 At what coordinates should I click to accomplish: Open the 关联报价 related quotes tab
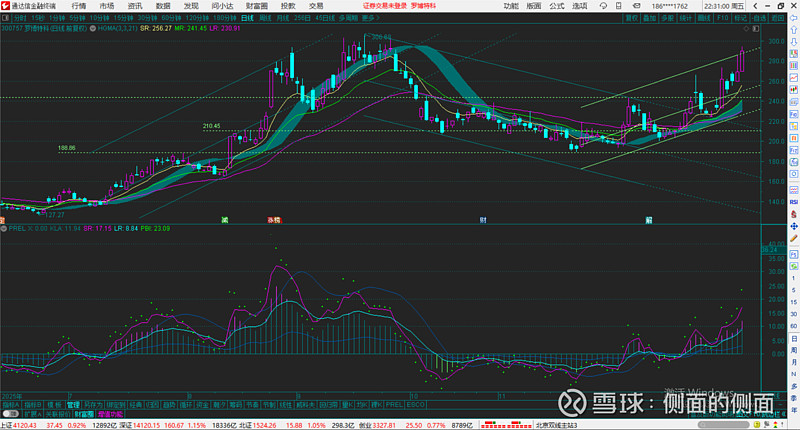click(x=59, y=412)
